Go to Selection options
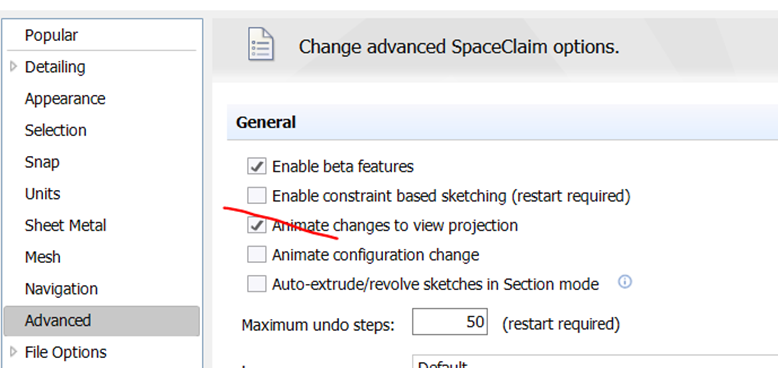The width and height of the screenshot is (778, 368). point(56,130)
